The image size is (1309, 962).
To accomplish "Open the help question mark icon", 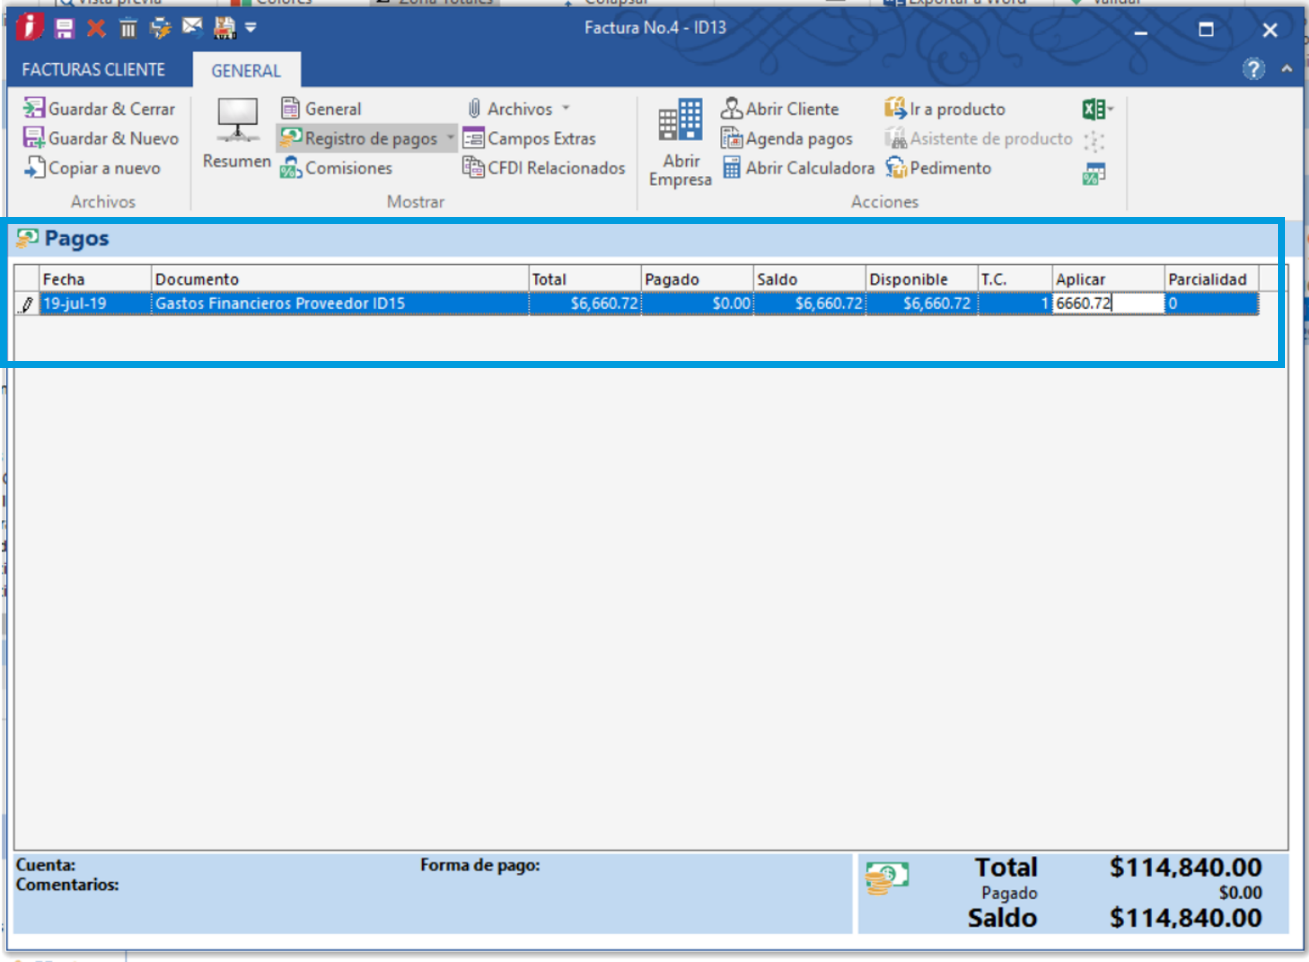I will (x=1253, y=69).
